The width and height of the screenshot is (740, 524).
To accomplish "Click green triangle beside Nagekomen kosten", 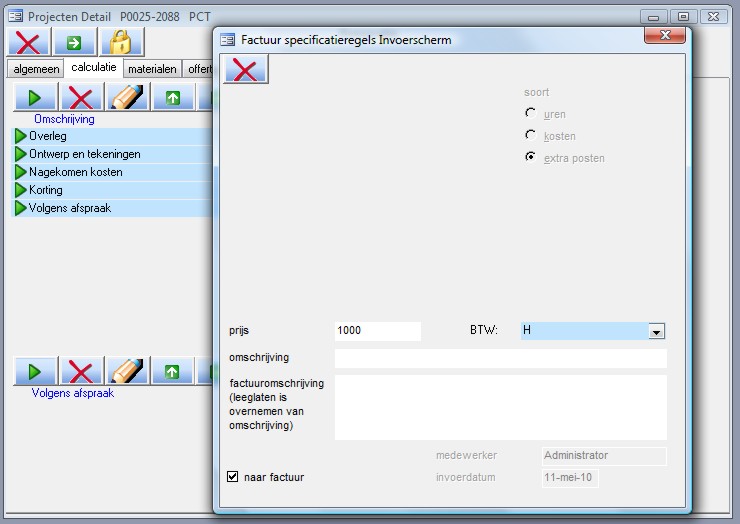I will (x=20, y=172).
